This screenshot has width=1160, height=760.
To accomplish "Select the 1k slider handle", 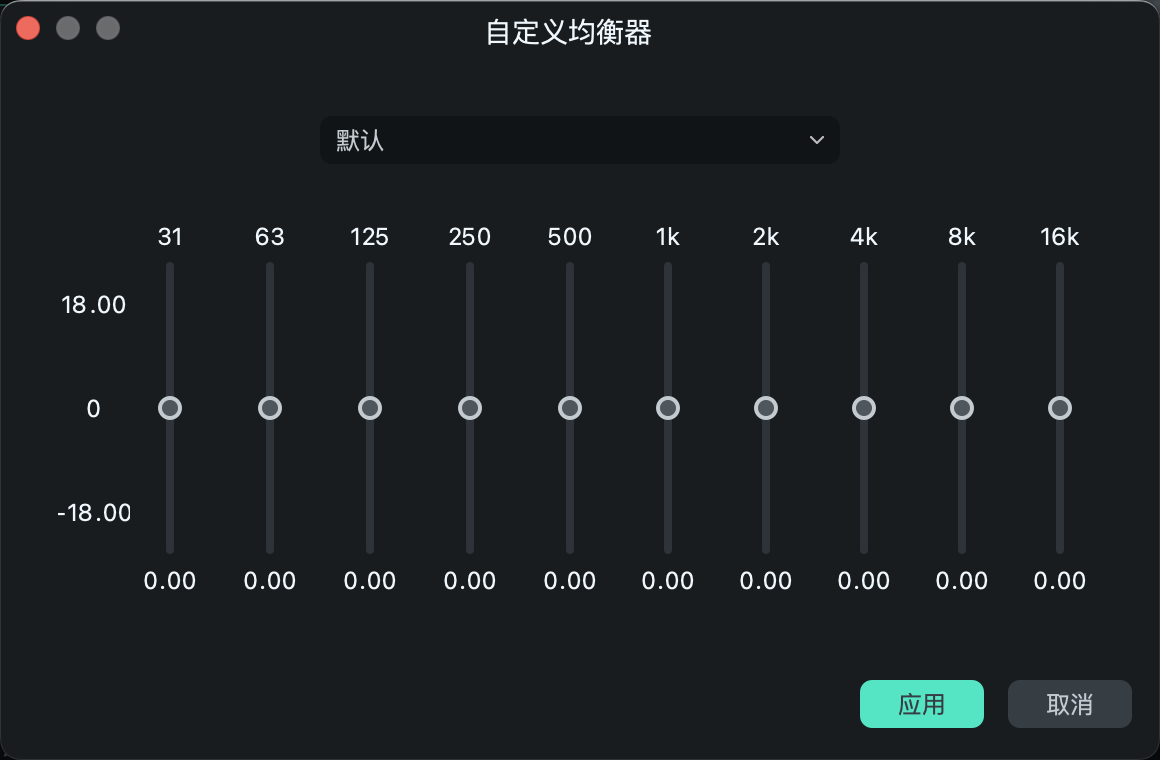I will point(667,407).
